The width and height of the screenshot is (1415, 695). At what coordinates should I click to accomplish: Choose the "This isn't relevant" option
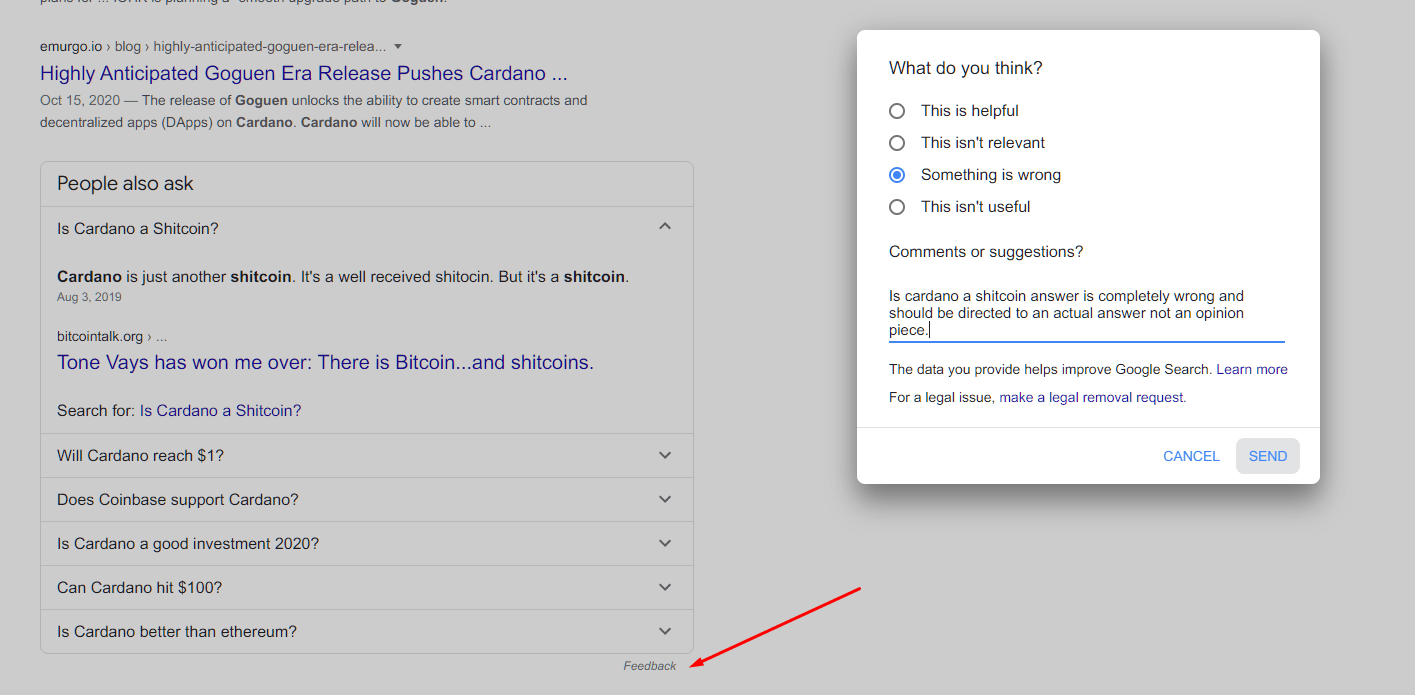click(897, 143)
